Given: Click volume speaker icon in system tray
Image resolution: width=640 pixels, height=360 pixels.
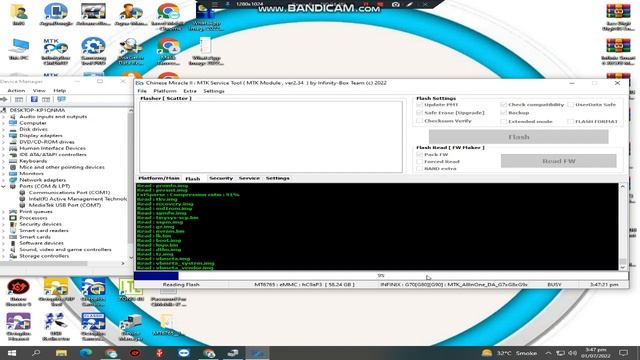Looking at the screenshot, I should (572, 353).
